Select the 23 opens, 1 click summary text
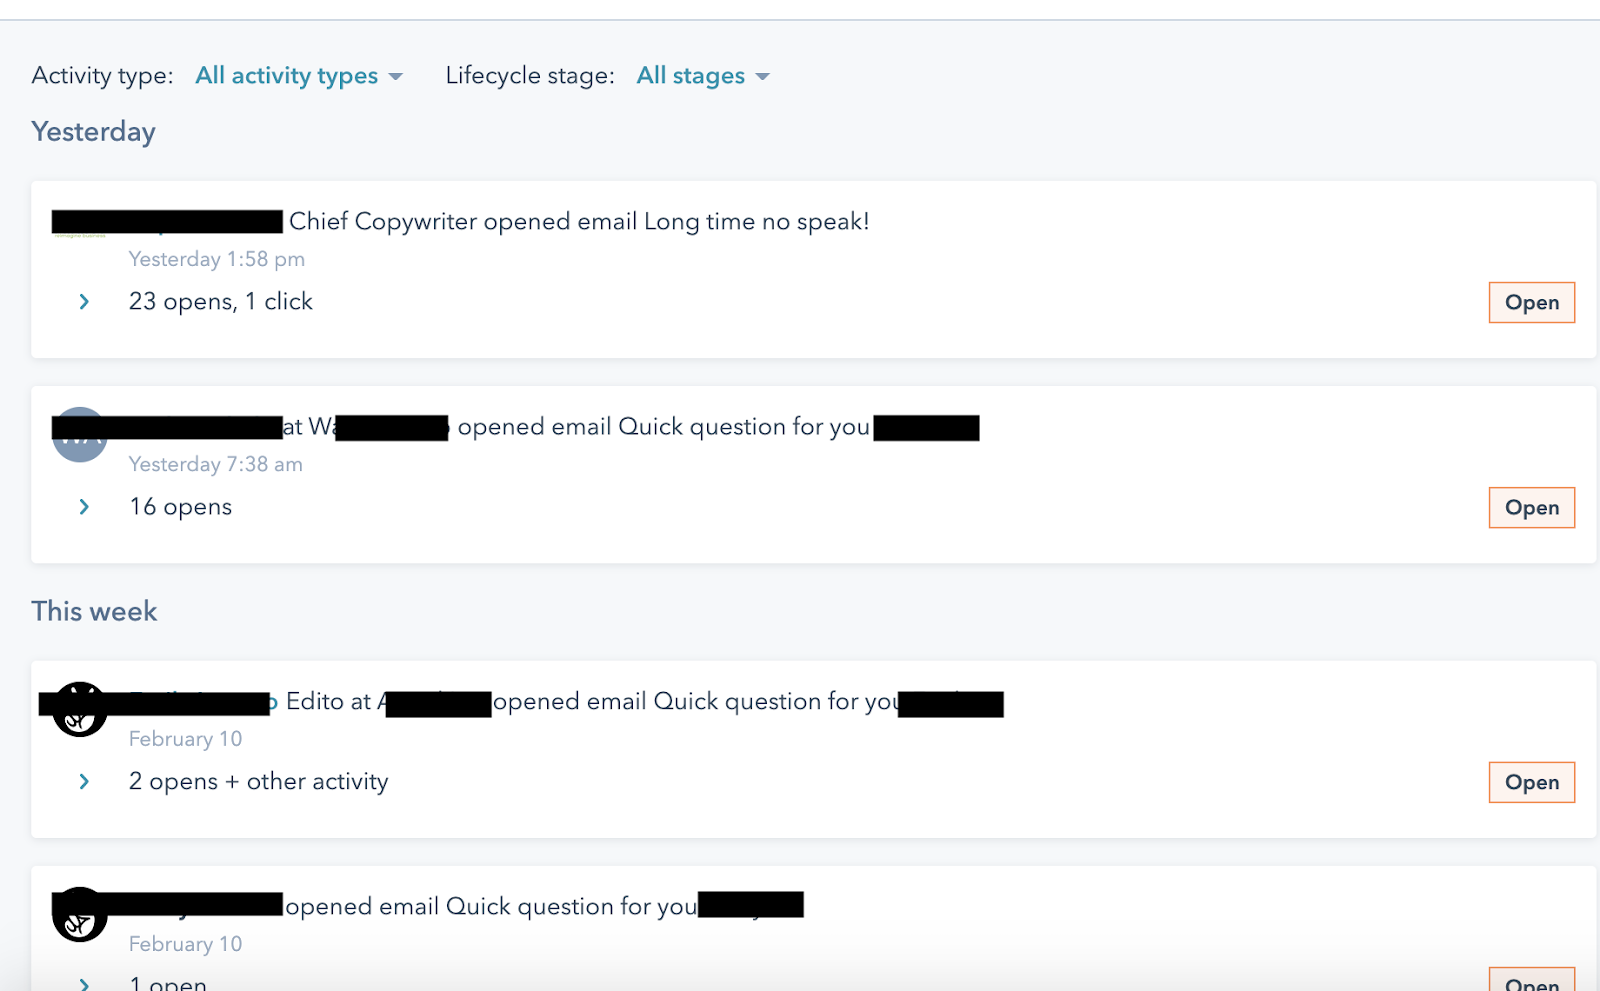Viewport: 1600px width, 991px height. pyautogui.click(x=220, y=302)
